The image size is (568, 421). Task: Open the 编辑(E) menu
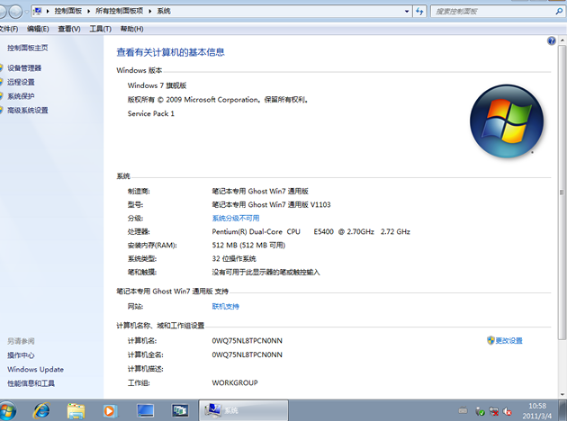(x=38, y=29)
